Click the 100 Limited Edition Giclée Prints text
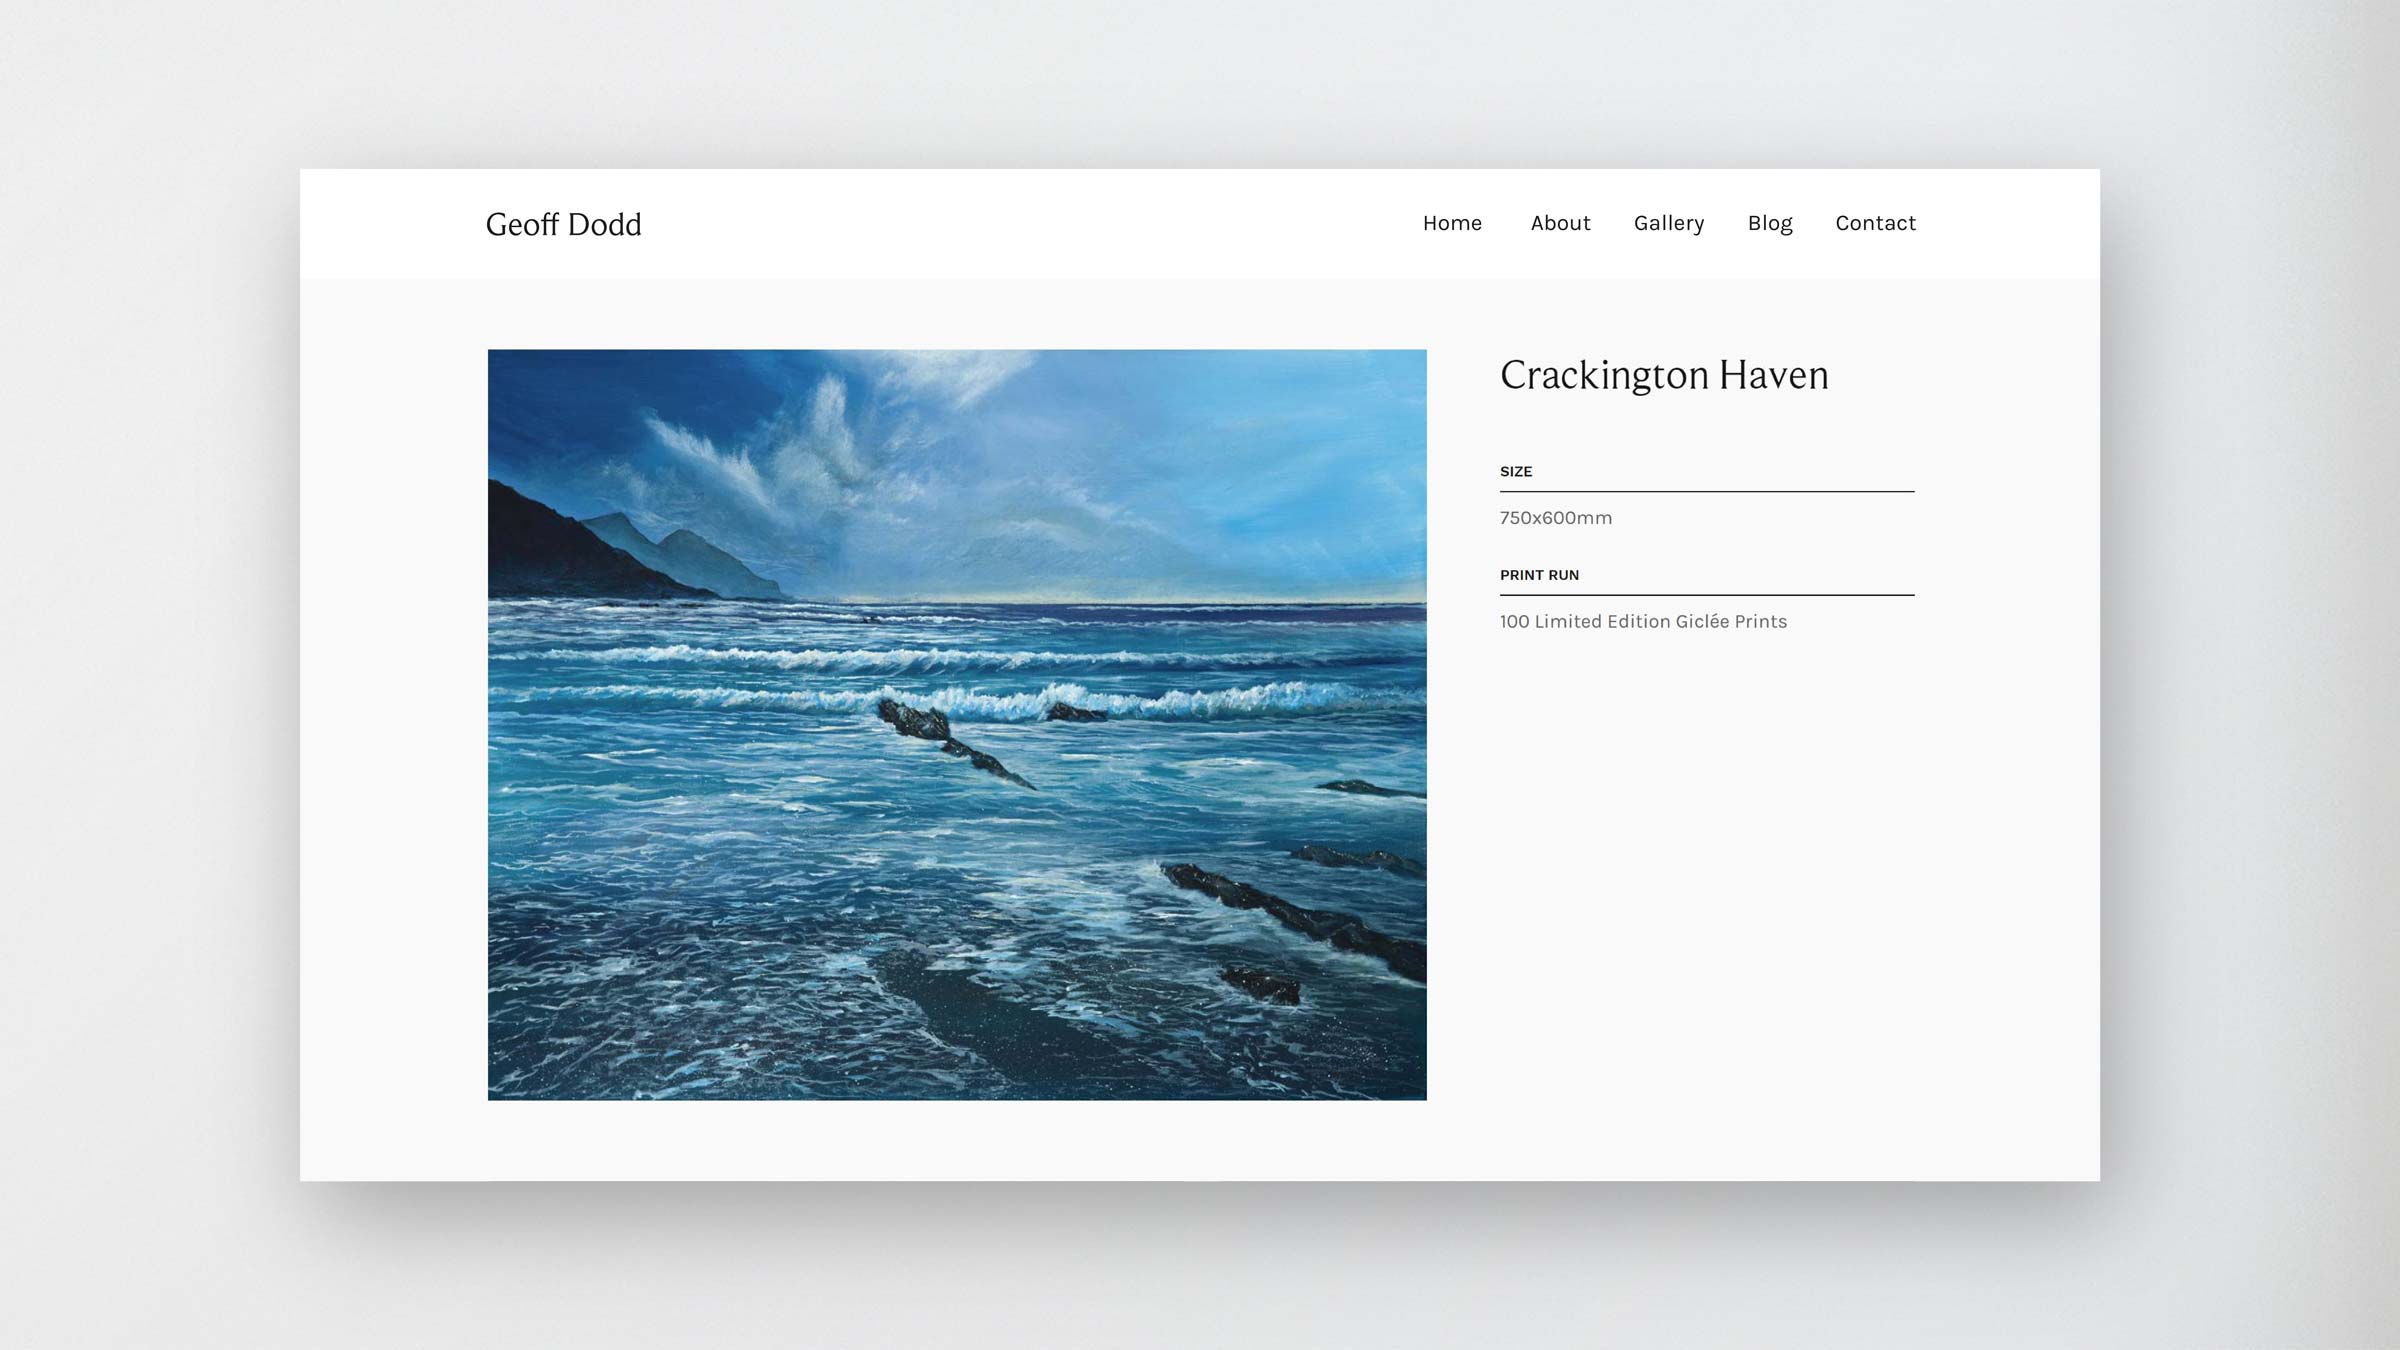The width and height of the screenshot is (2400, 1350). click(x=1643, y=622)
